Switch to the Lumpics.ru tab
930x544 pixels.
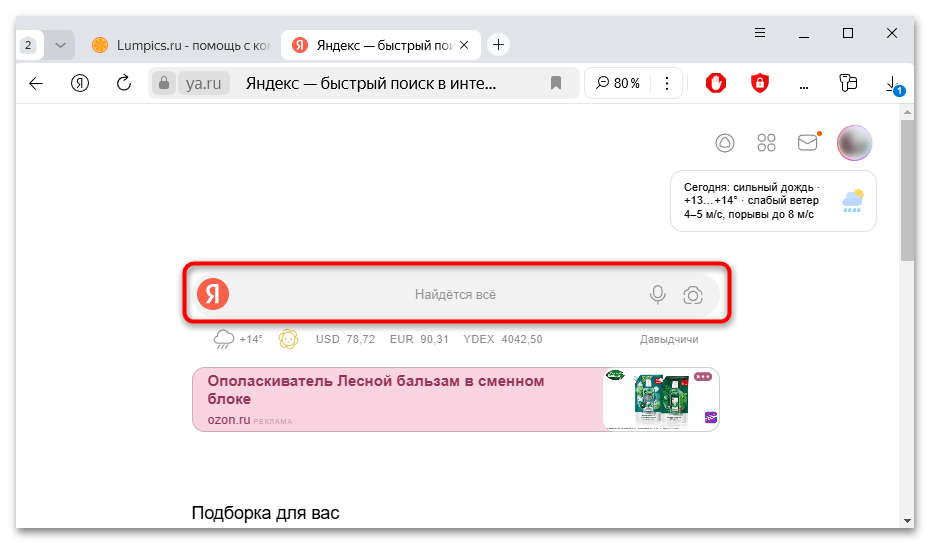coord(183,46)
